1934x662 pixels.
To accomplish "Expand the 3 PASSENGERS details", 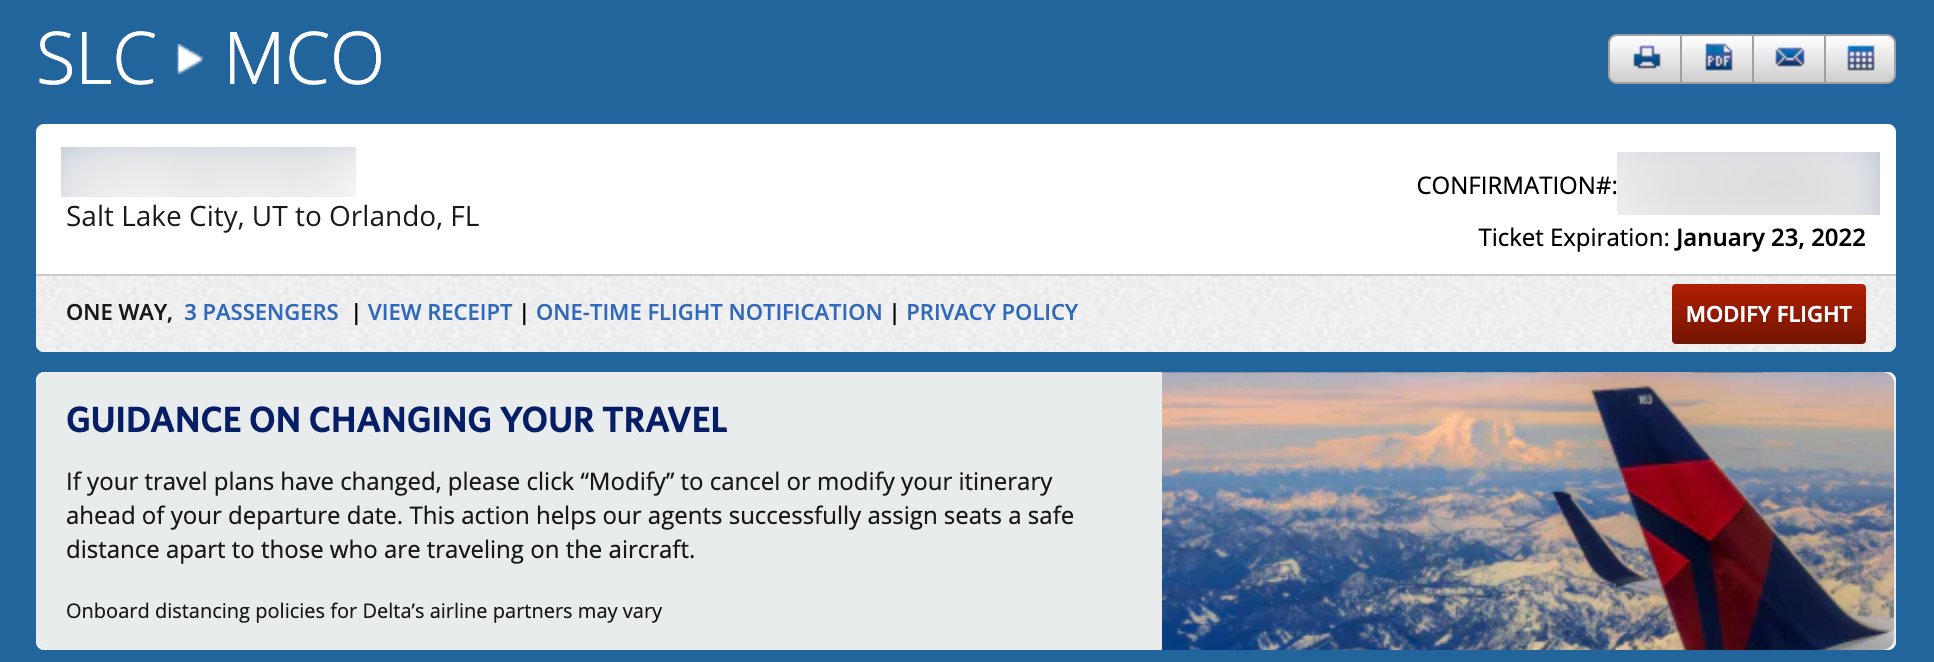I will point(259,312).
